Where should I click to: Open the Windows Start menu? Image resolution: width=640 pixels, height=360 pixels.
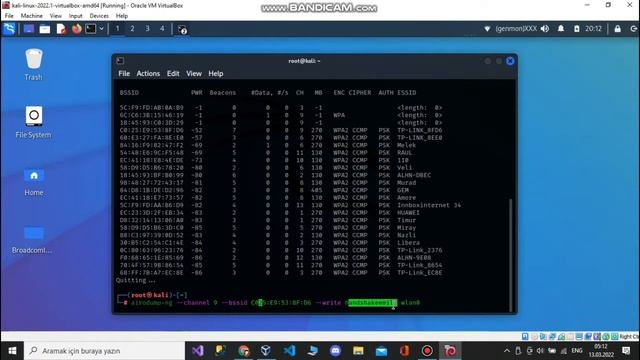(12, 351)
